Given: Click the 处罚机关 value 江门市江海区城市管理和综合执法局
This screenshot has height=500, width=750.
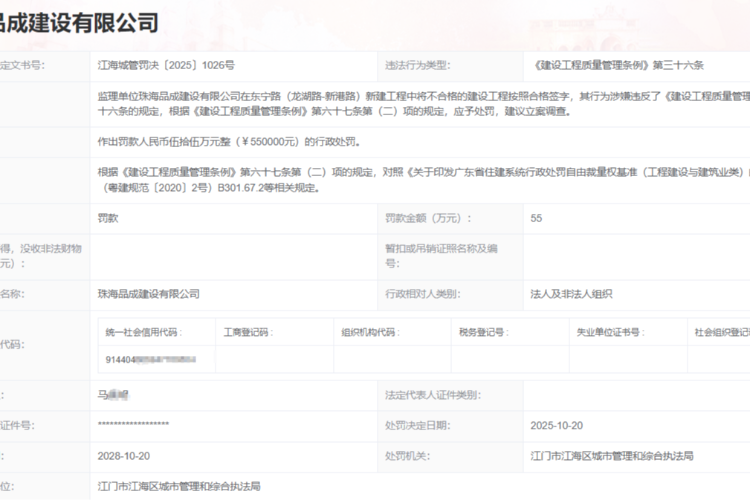Looking at the screenshot, I should click(611, 455).
